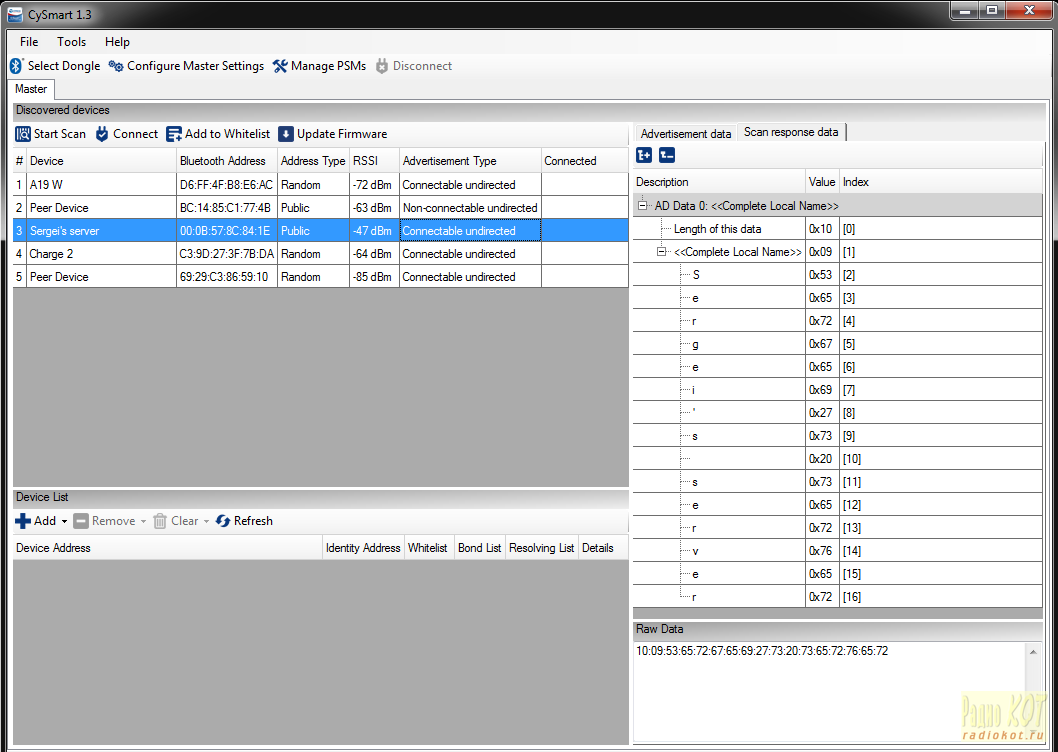Click the Add to Whitelist icon
Image resolution: width=1058 pixels, height=752 pixels.
pyautogui.click(x=174, y=134)
